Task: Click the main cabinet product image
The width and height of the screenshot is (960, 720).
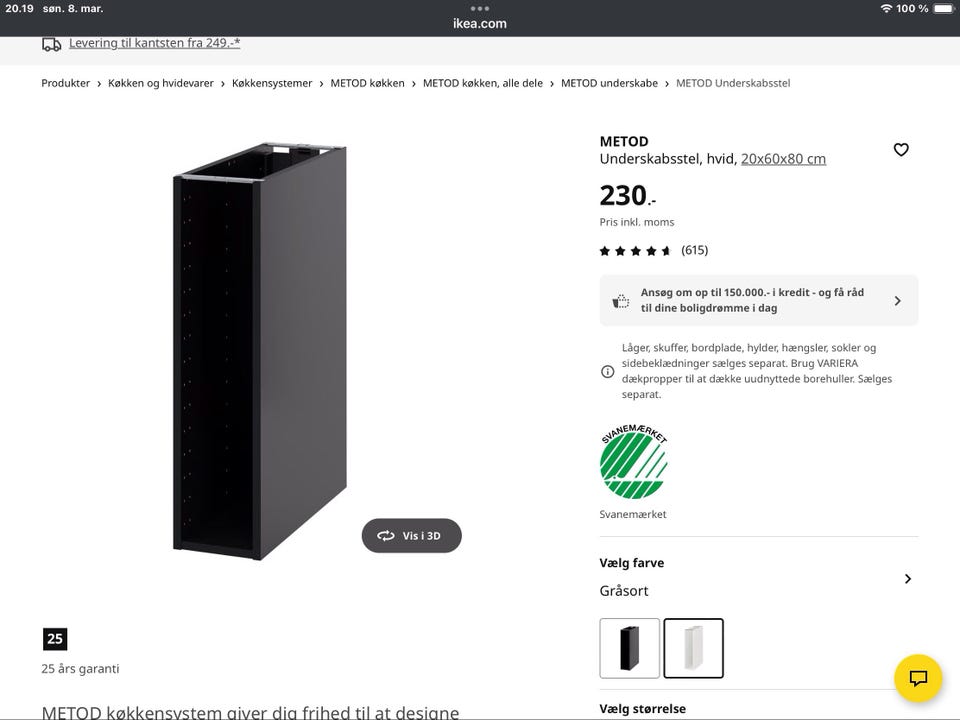Action: (260, 351)
